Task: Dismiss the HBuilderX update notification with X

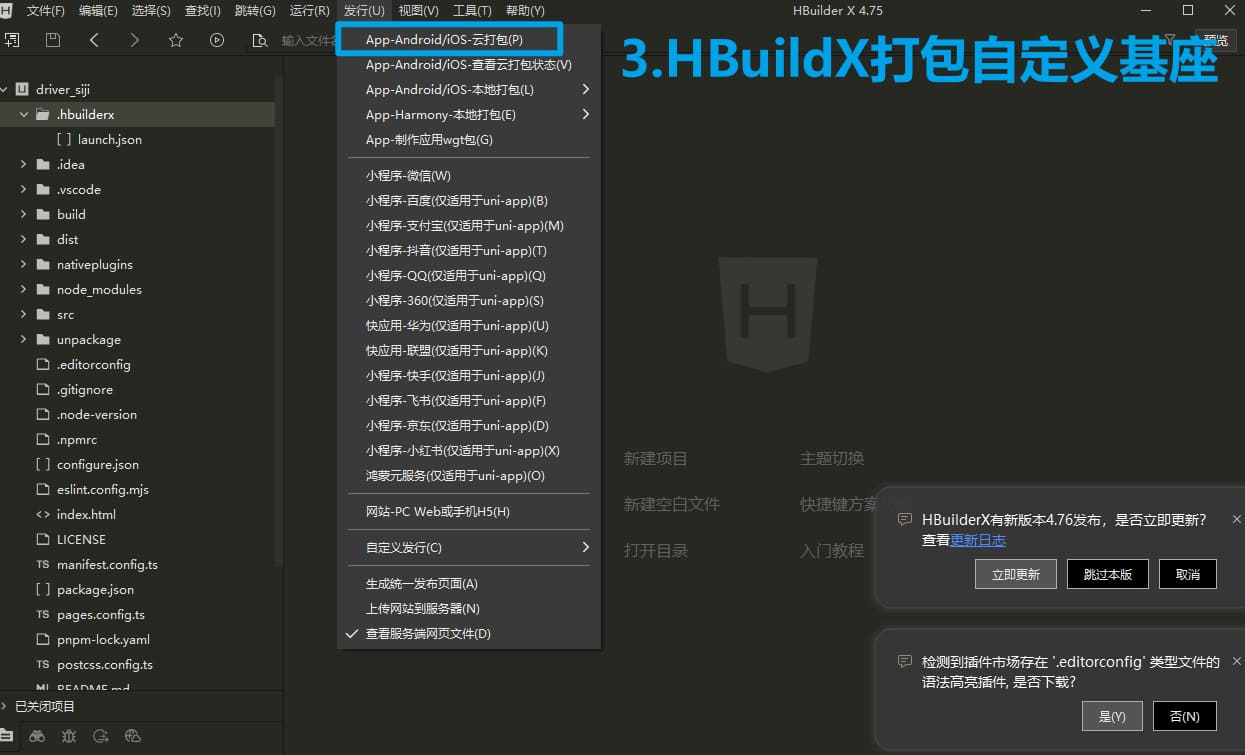Action: [x=1237, y=519]
